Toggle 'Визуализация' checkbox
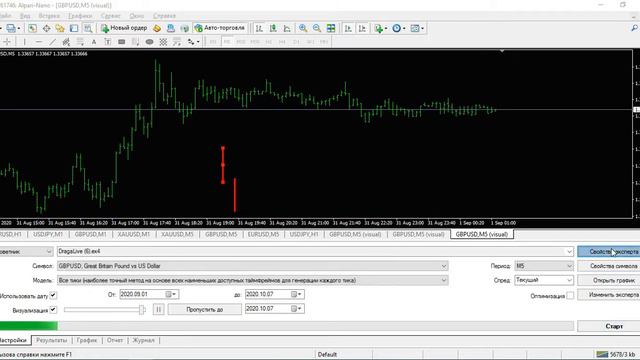Screen dimensions: 640x360 pyautogui.click(x=53, y=310)
